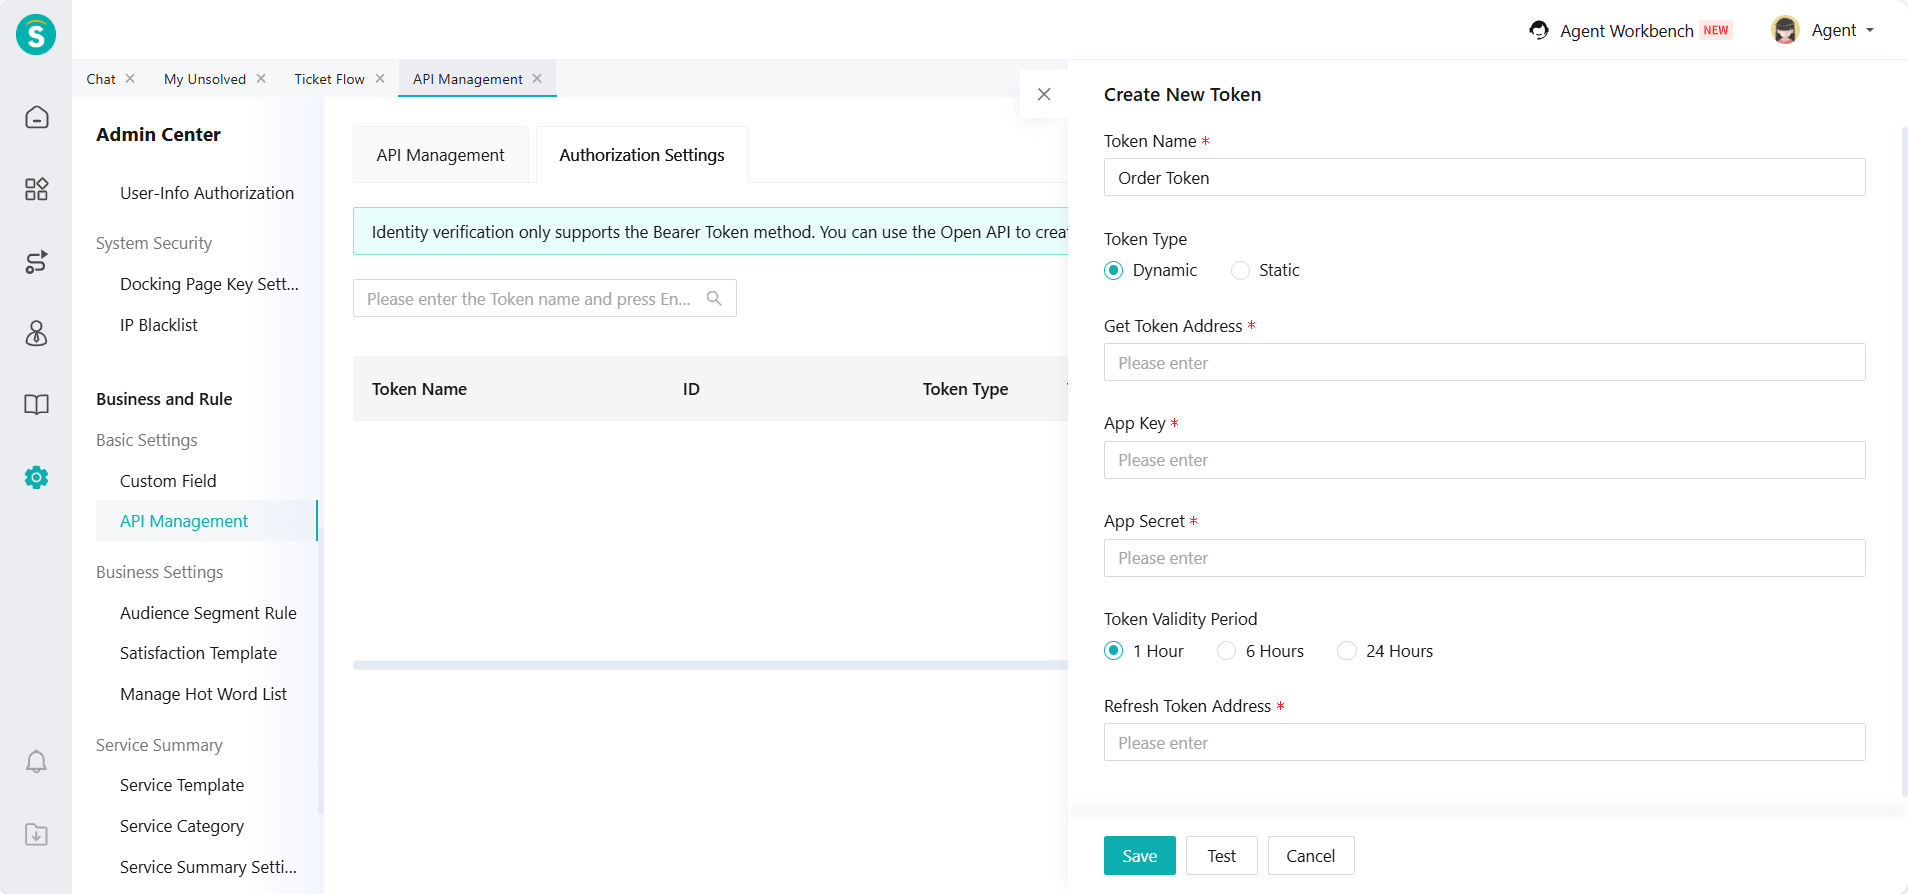The height and width of the screenshot is (894, 1908).
Task: Click the horizontal scrollbar under token table
Action: coord(710,665)
